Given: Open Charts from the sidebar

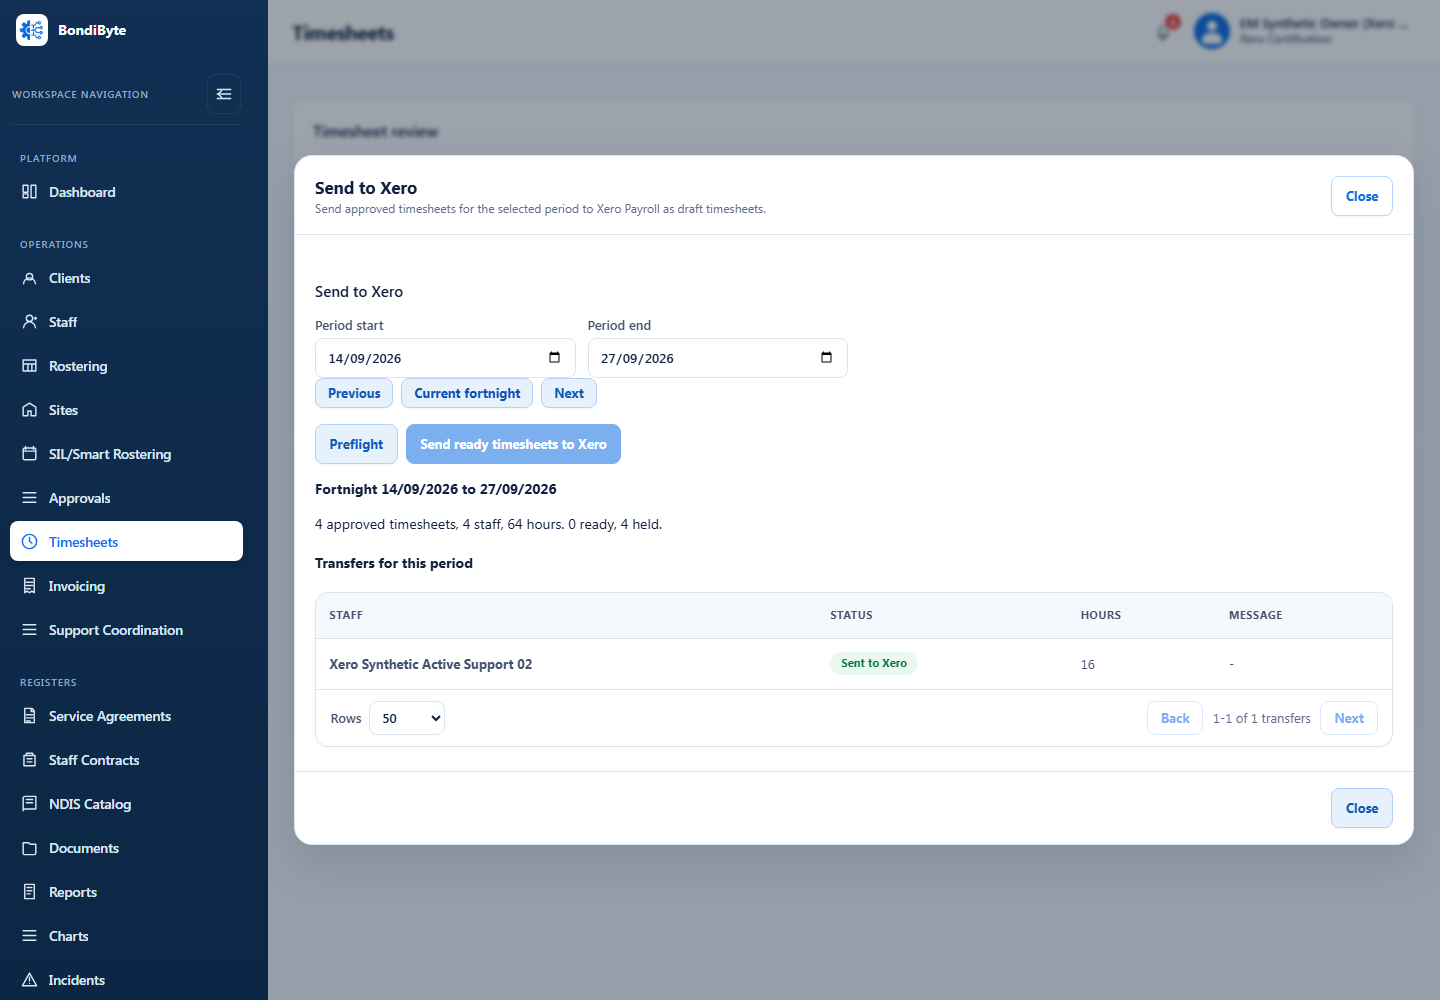Looking at the screenshot, I should click(x=126, y=936).
